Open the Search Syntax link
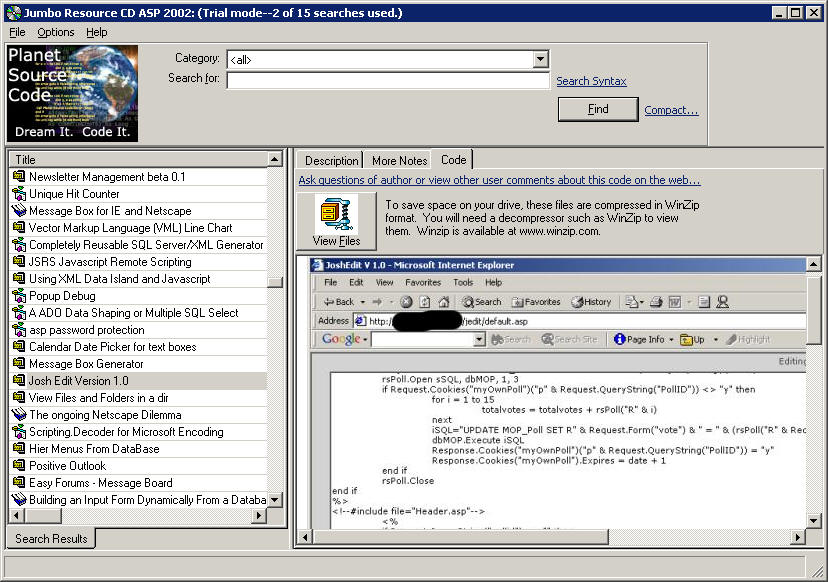The width and height of the screenshot is (828, 582). point(591,81)
